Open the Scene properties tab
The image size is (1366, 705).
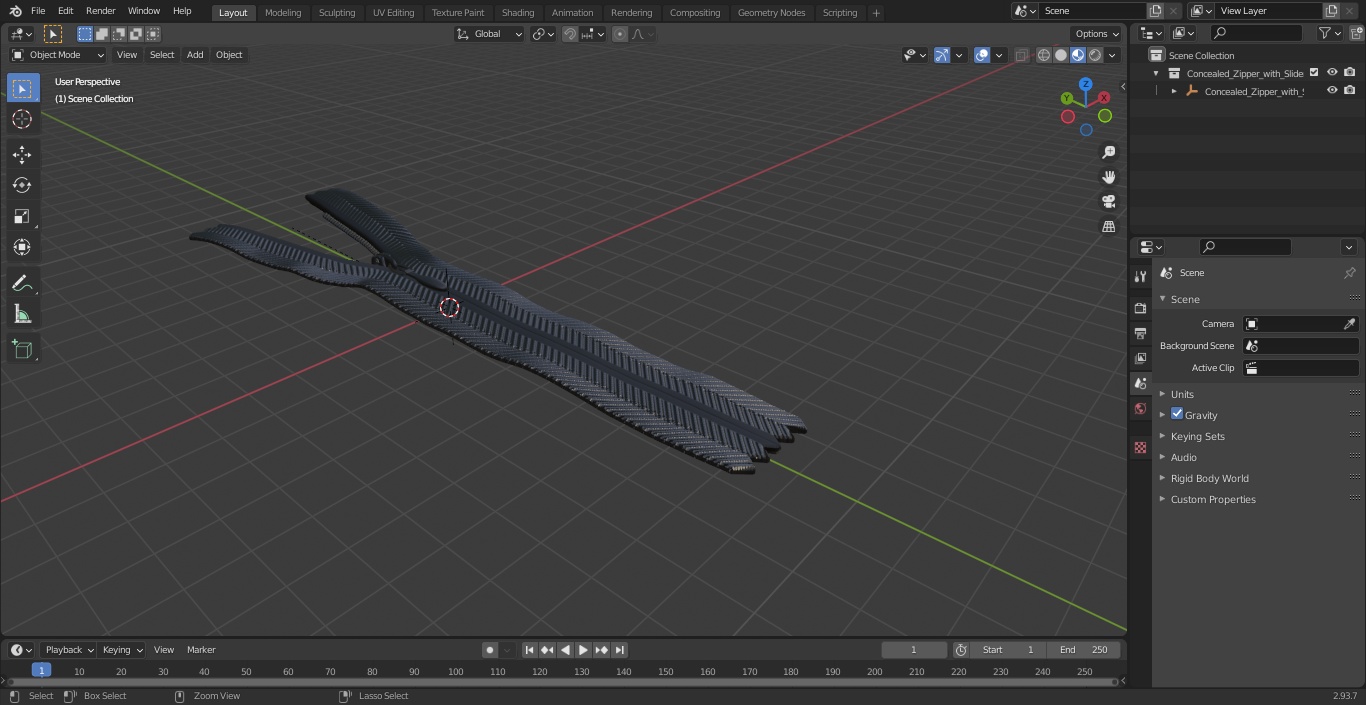(x=1140, y=383)
